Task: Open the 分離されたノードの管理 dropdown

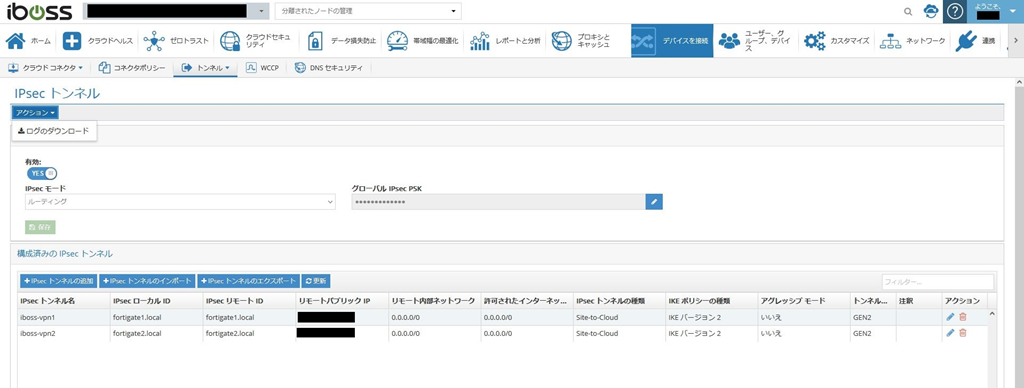Action: point(368,11)
